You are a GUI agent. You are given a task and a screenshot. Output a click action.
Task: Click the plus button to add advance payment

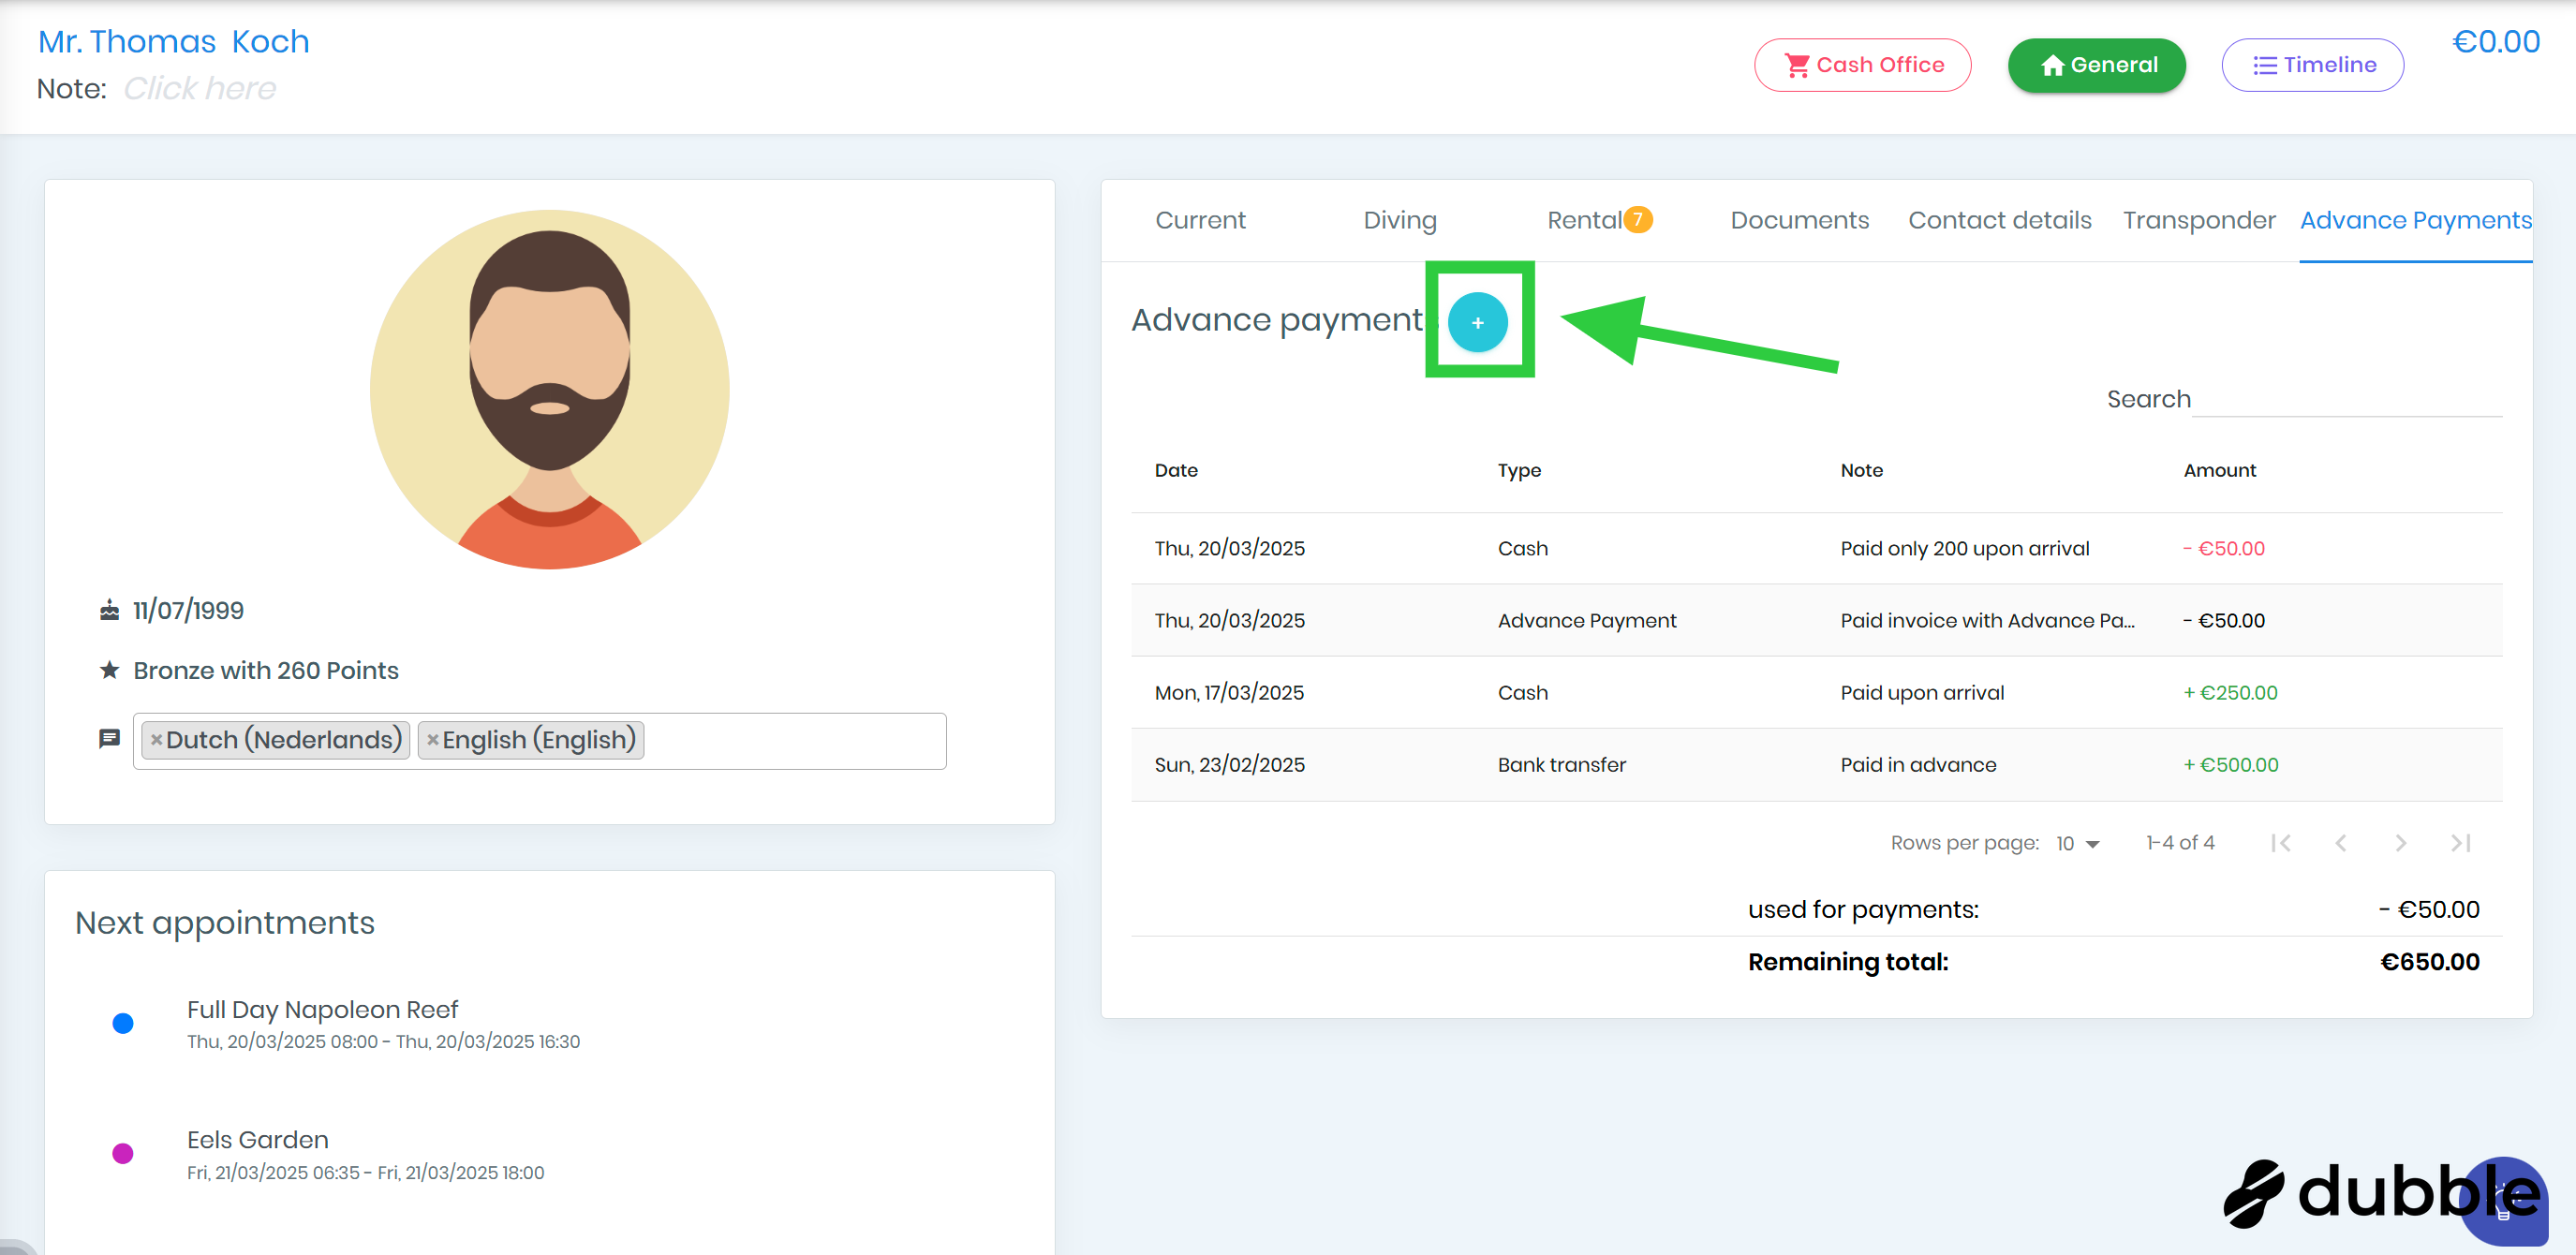pos(1477,322)
